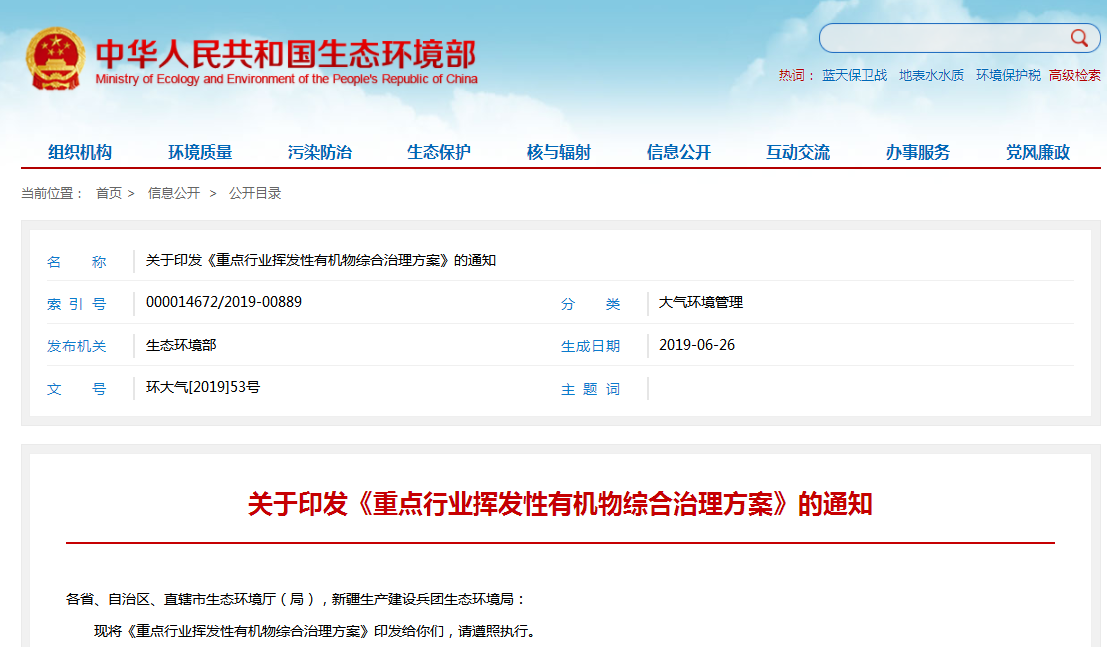
Task: Click the red article headline
Action: coord(560,504)
